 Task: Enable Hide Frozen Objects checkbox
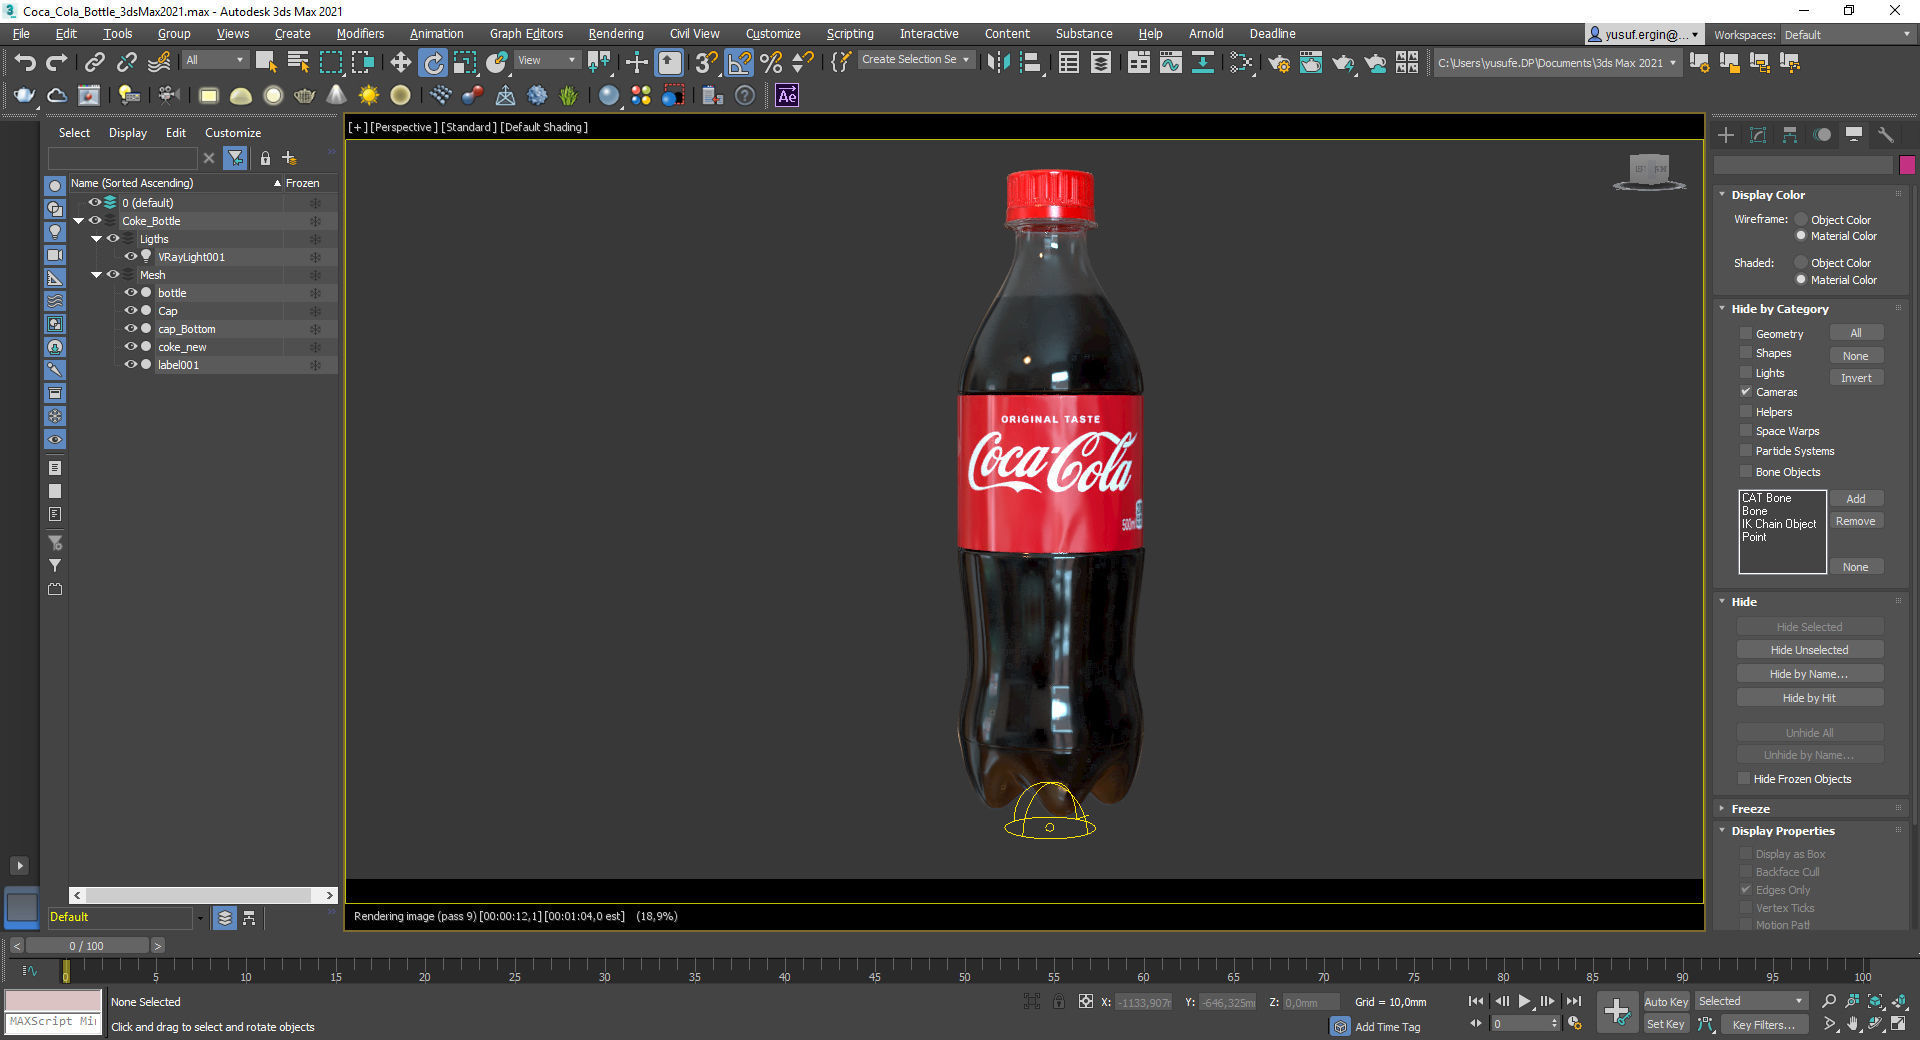pos(1744,779)
